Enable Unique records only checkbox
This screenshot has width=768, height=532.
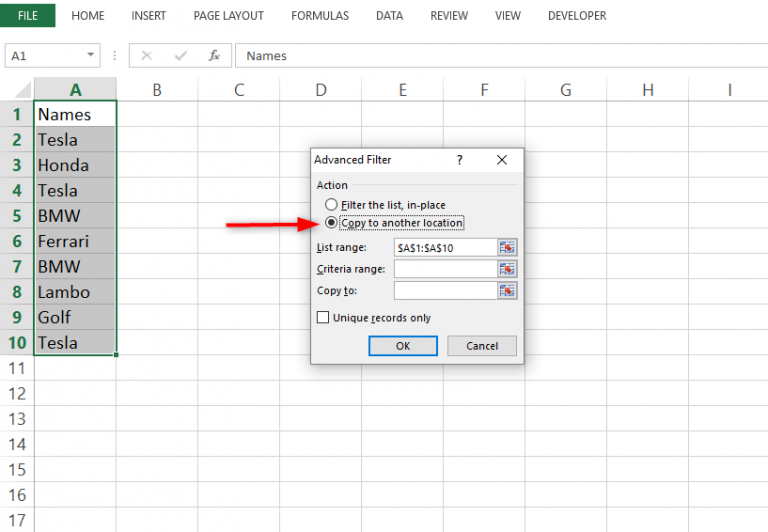[323, 317]
